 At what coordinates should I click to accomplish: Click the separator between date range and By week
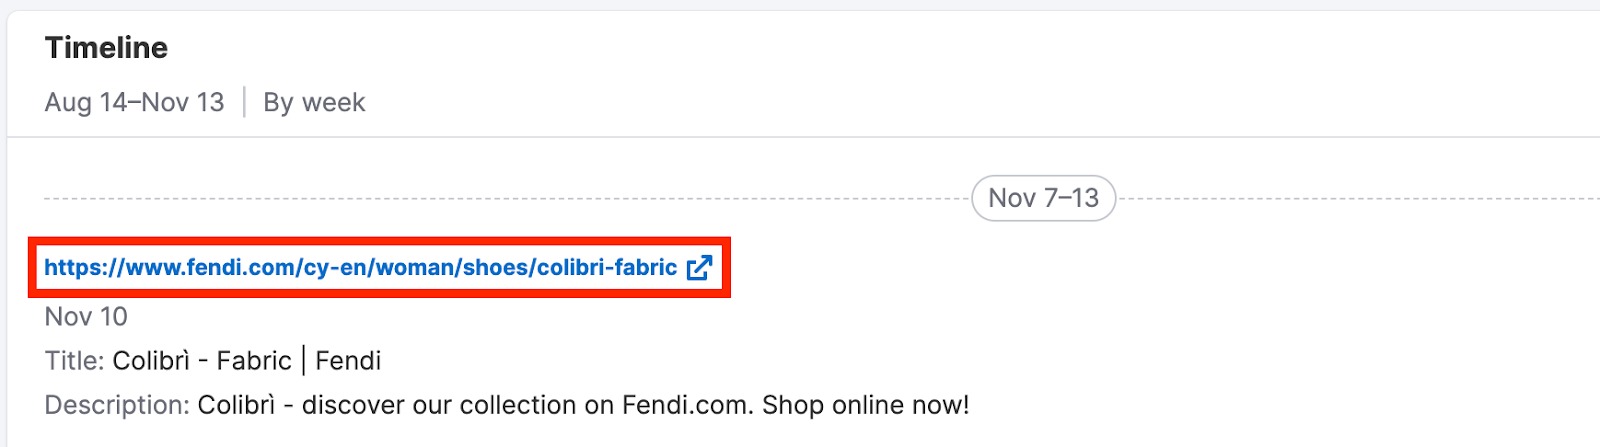(244, 102)
